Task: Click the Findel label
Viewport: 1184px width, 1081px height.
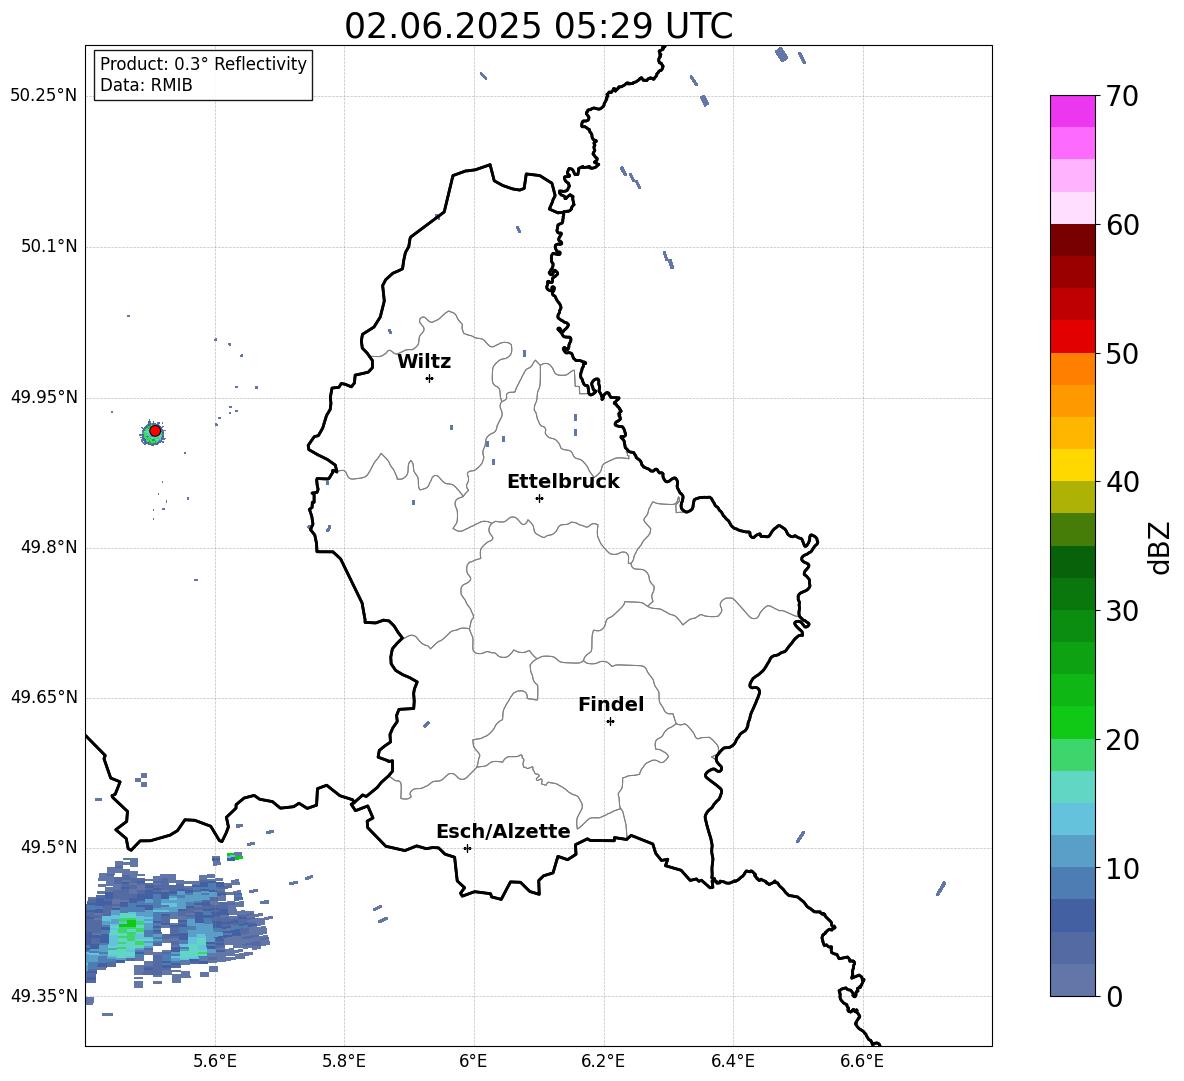Action: point(611,704)
